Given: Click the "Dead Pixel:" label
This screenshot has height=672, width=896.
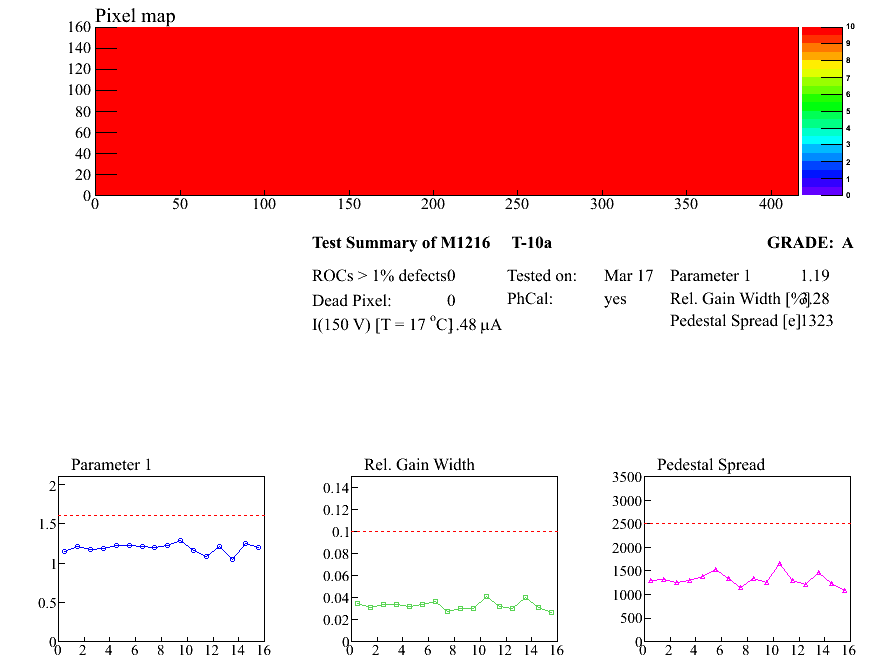Looking at the screenshot, I should pos(352,300).
